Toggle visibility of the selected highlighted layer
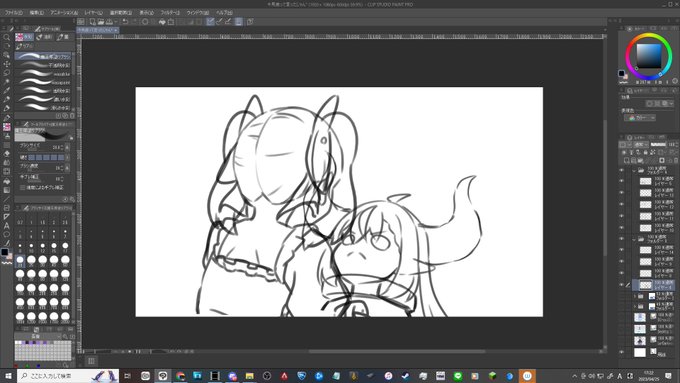680x383 pixels. pos(621,285)
